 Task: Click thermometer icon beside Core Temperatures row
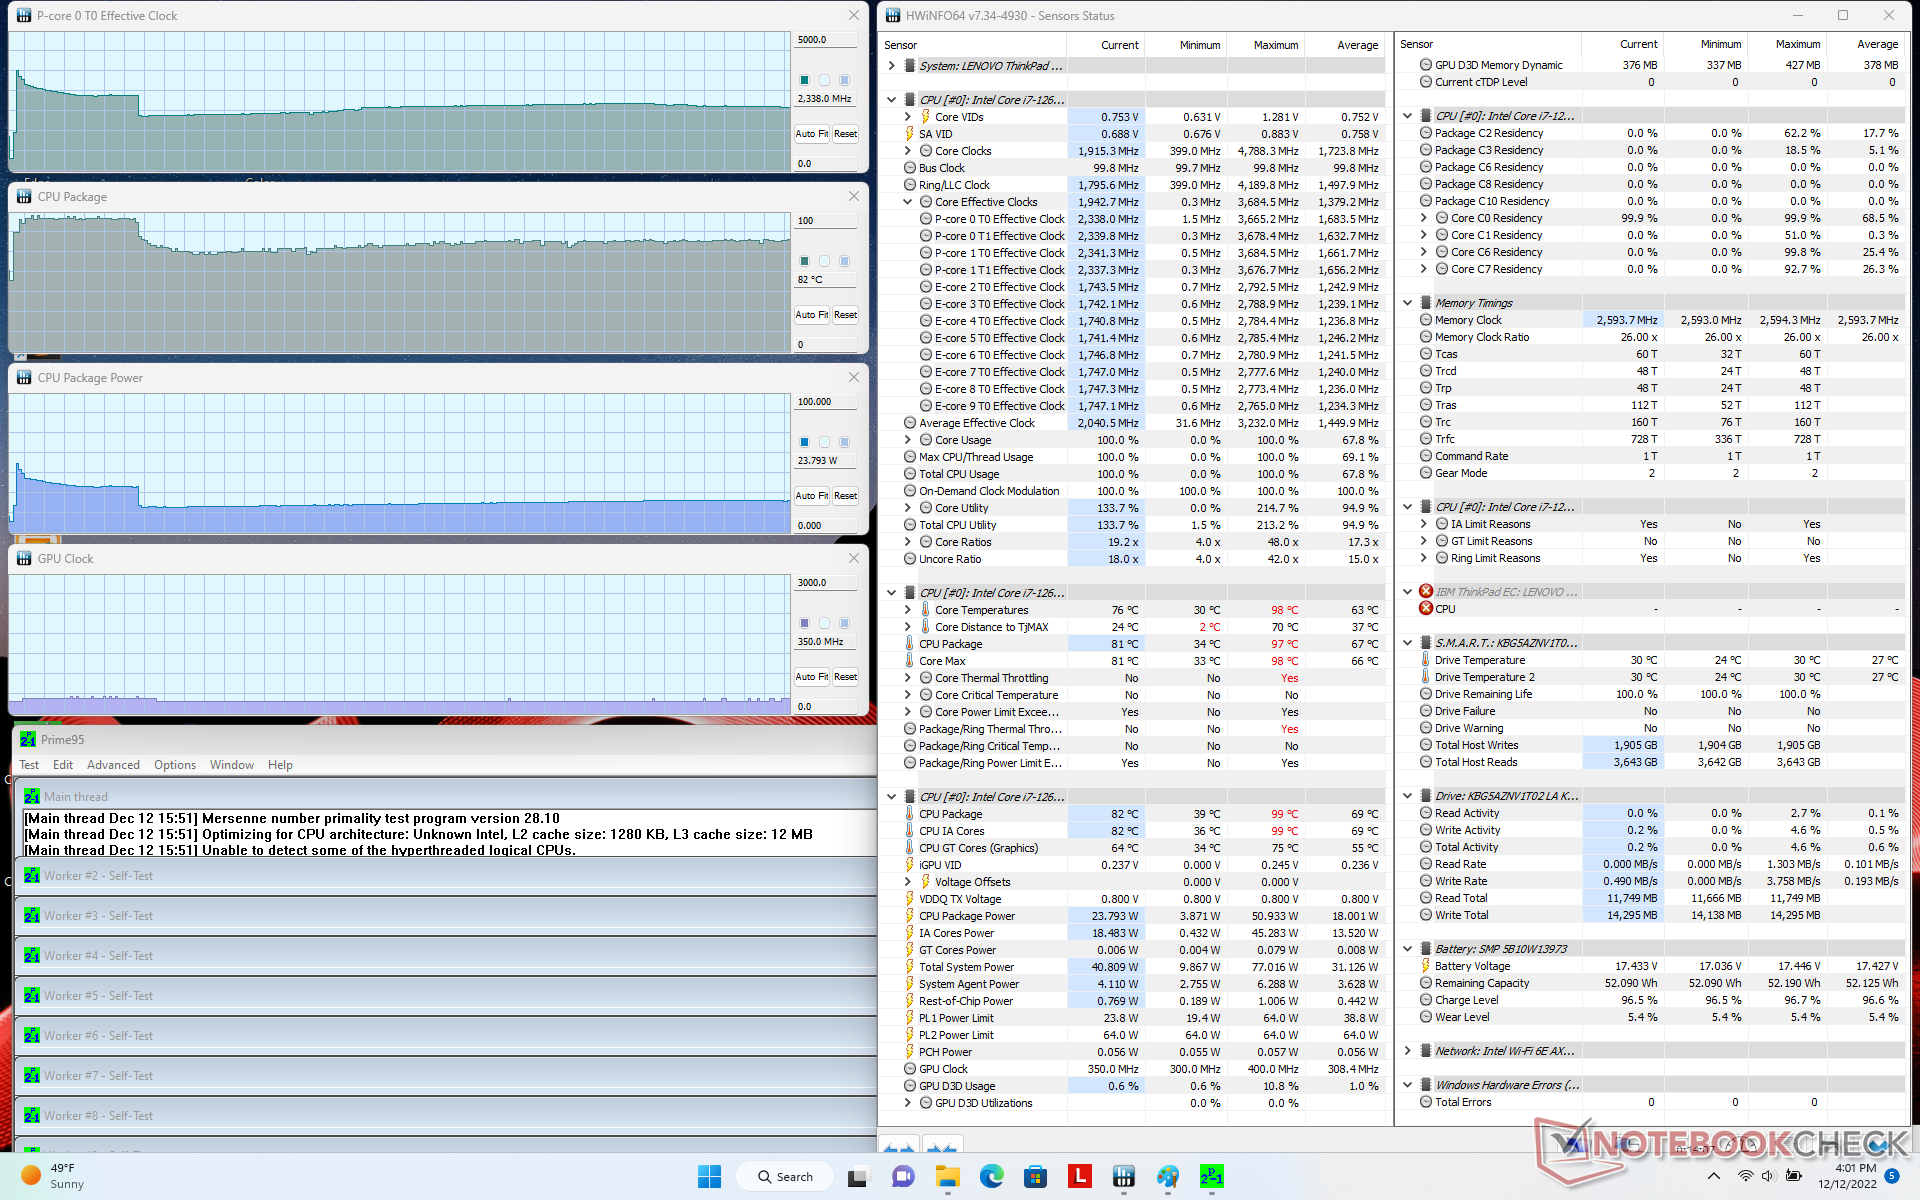[925, 610]
